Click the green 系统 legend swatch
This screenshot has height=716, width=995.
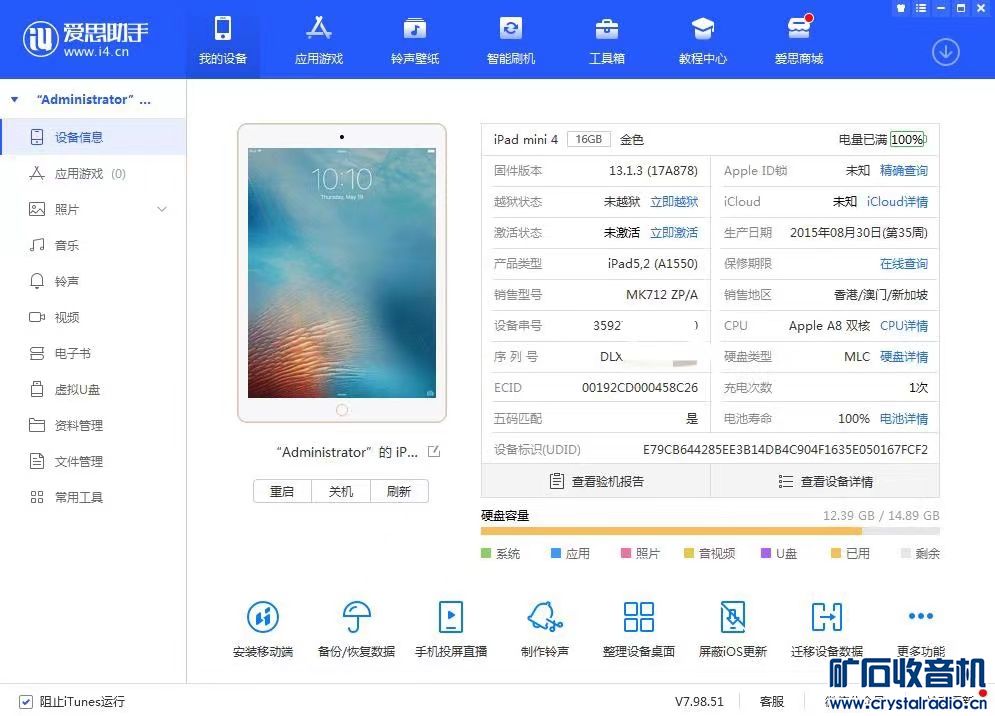pos(486,554)
